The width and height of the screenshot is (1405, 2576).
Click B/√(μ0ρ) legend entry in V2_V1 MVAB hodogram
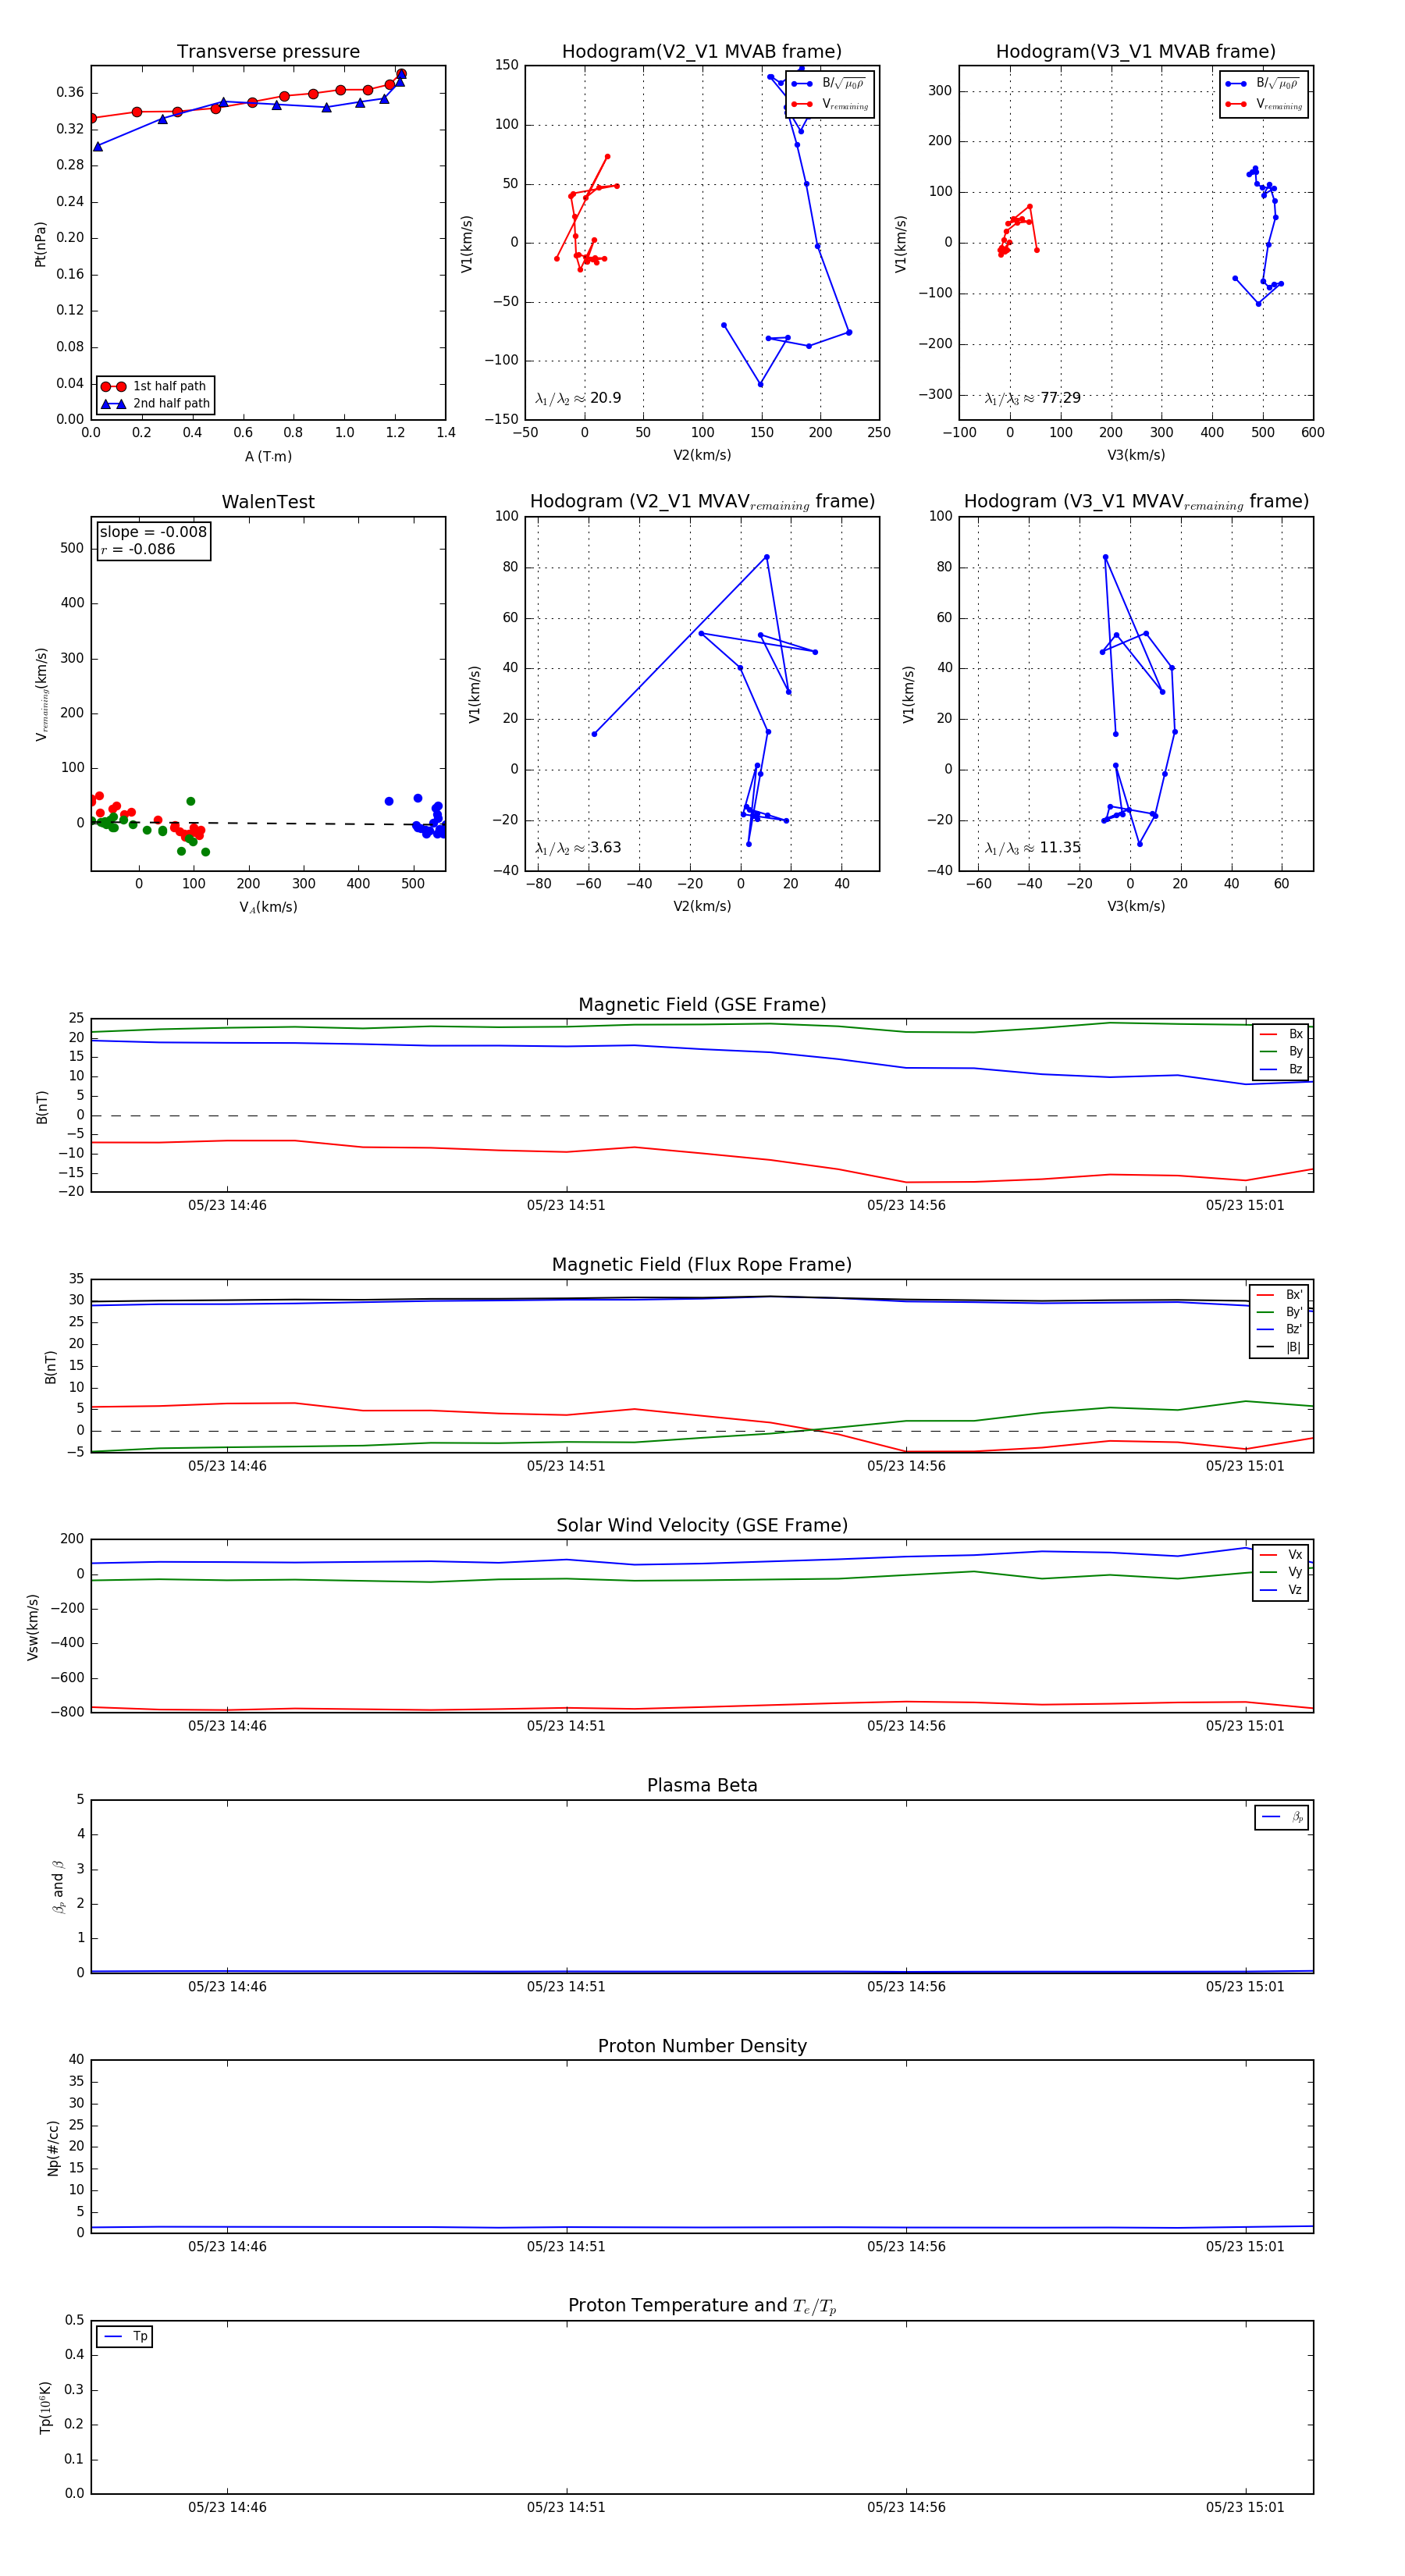click(830, 84)
